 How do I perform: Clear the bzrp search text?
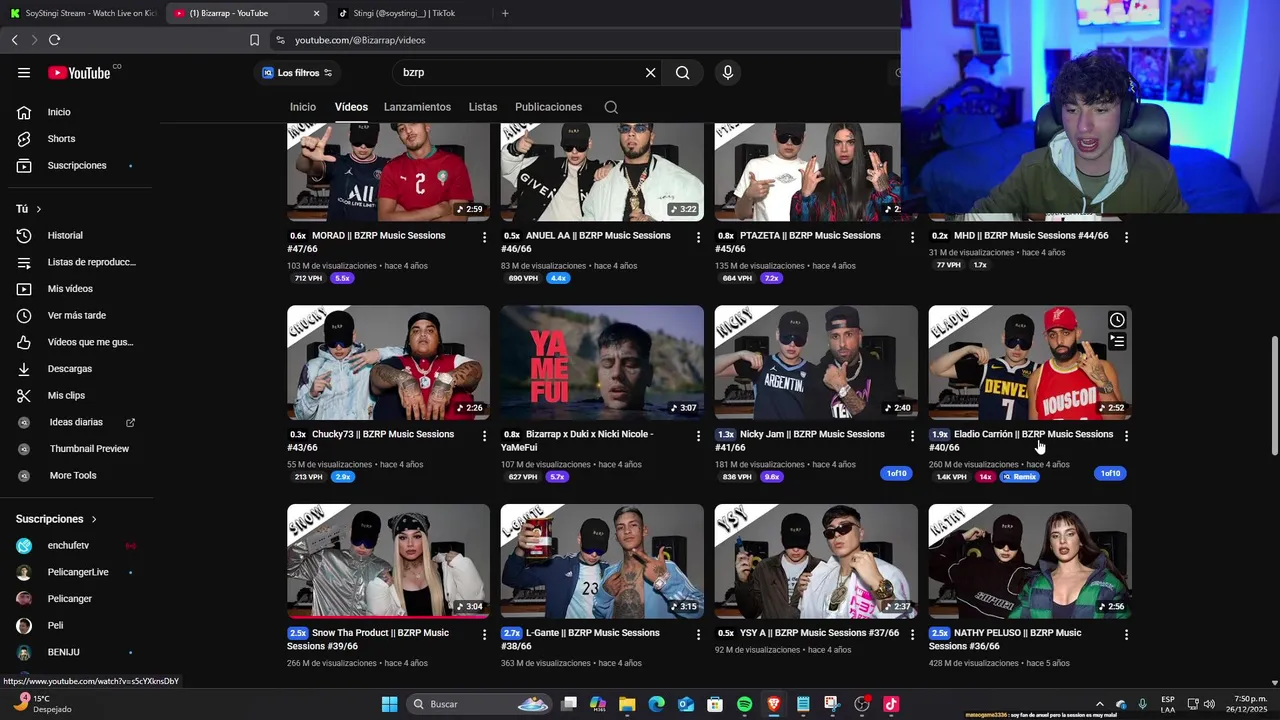[650, 72]
